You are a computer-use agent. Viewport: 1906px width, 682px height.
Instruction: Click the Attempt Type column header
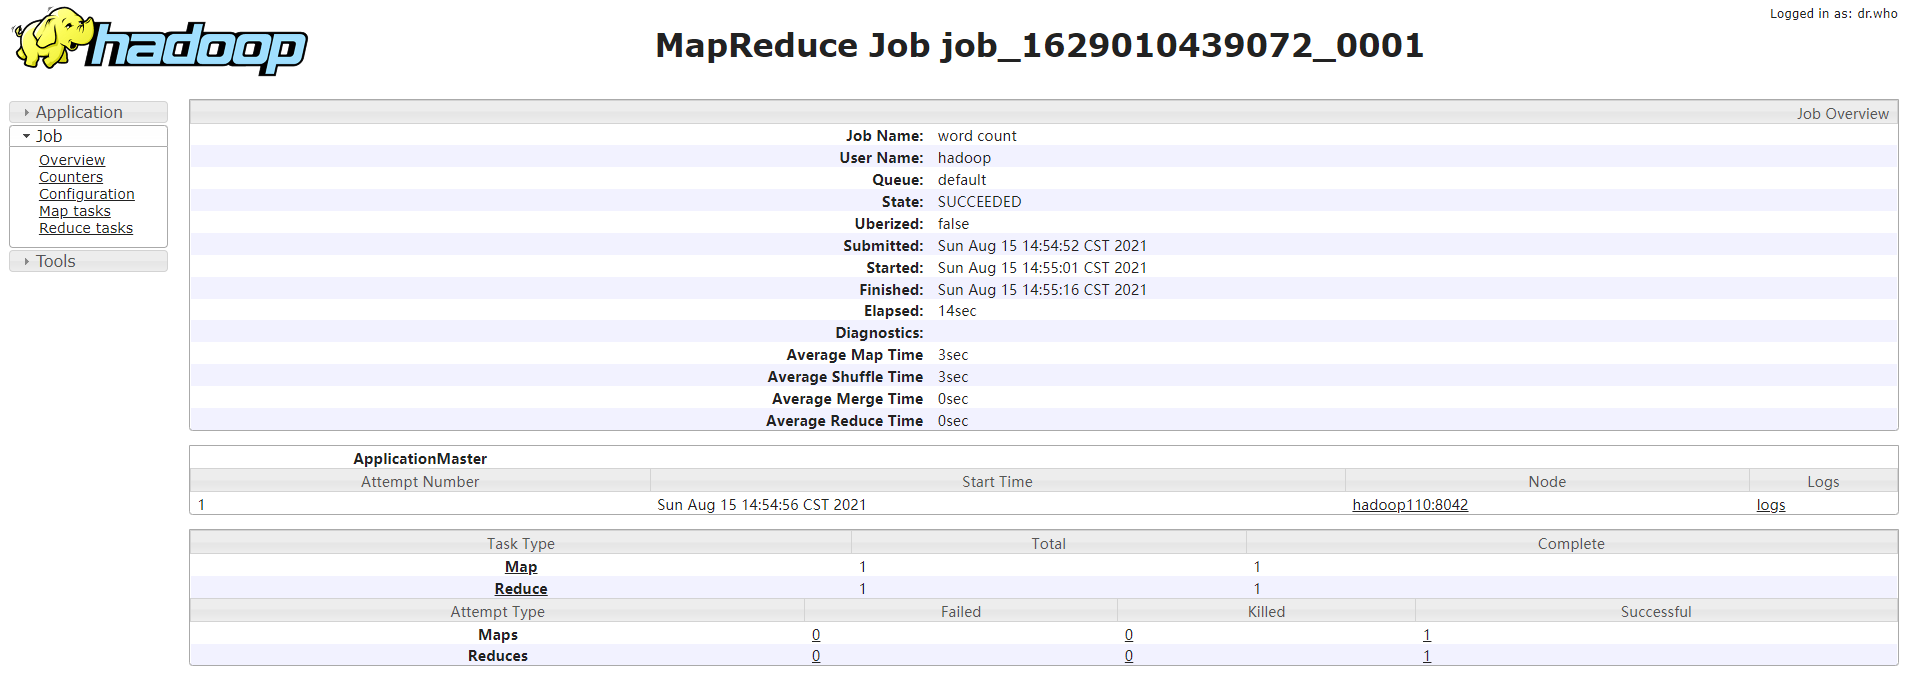click(x=497, y=612)
